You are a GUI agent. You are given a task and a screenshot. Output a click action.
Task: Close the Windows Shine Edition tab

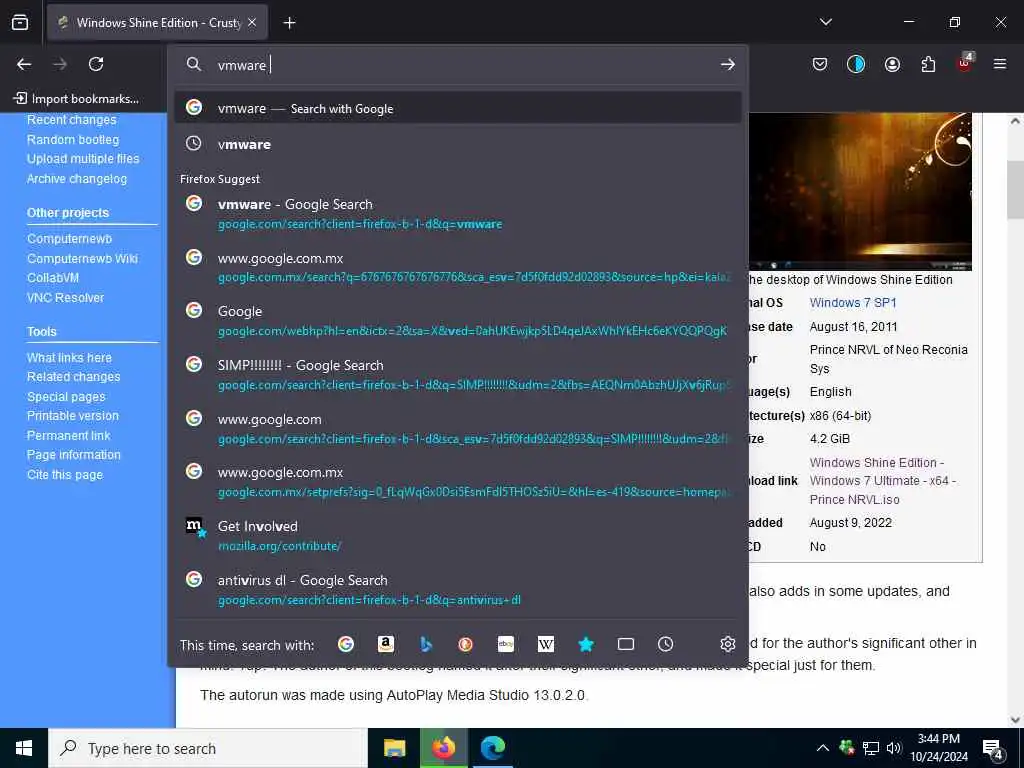point(252,22)
